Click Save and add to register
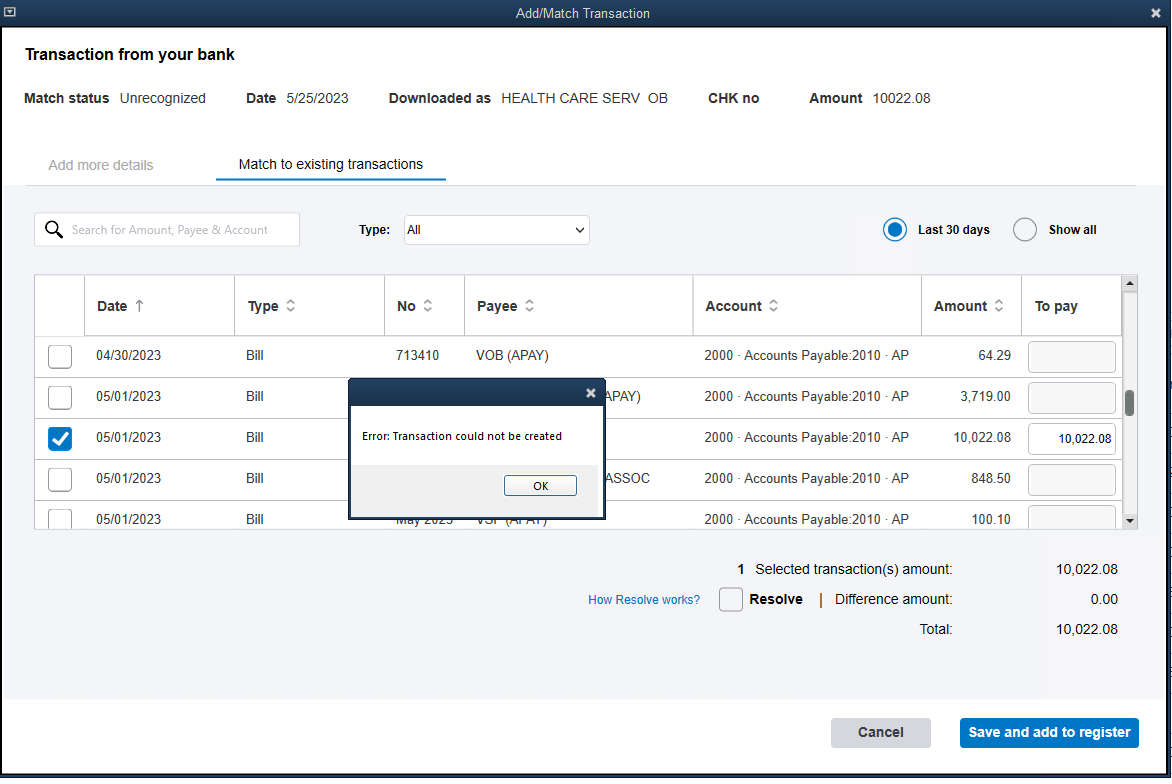Screen dimensions: 1172x784 coord(1049,732)
